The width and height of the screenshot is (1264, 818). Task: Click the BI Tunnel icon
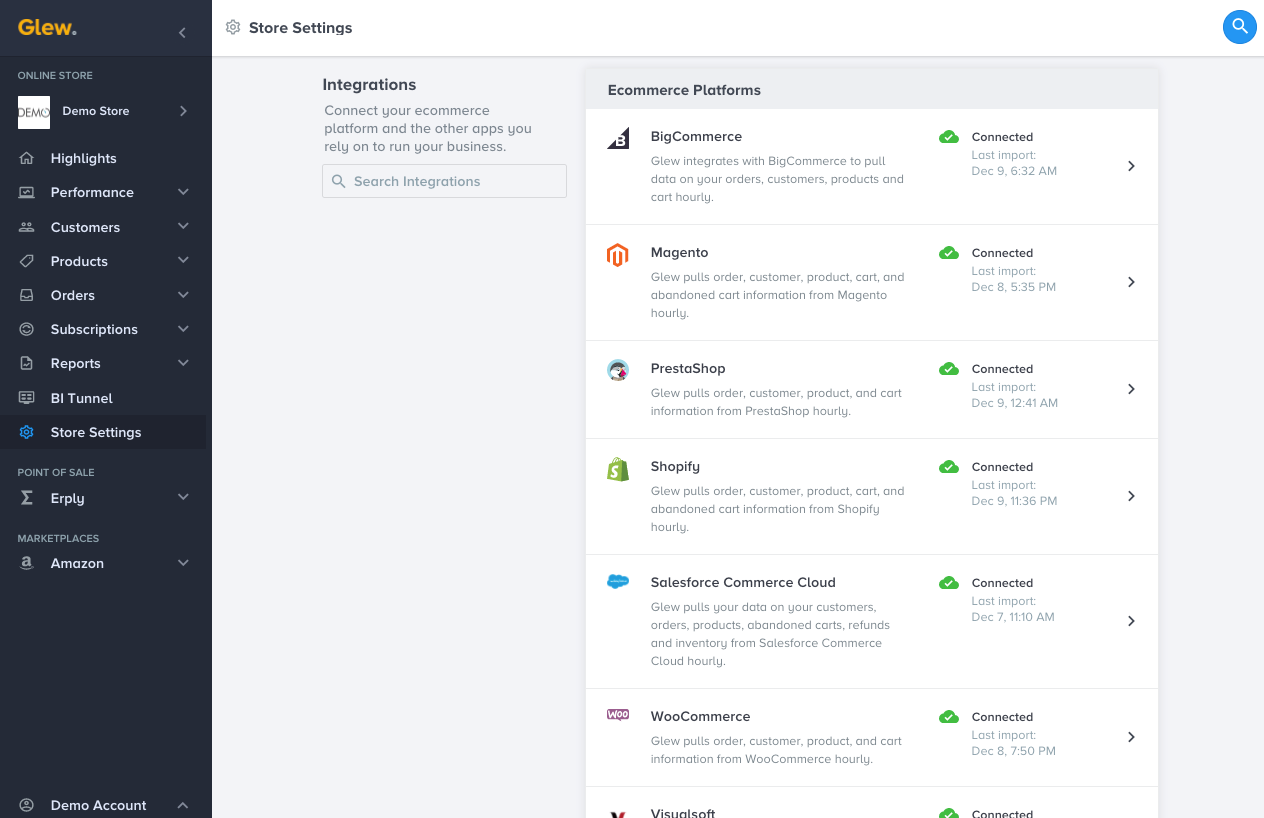tap(27, 398)
